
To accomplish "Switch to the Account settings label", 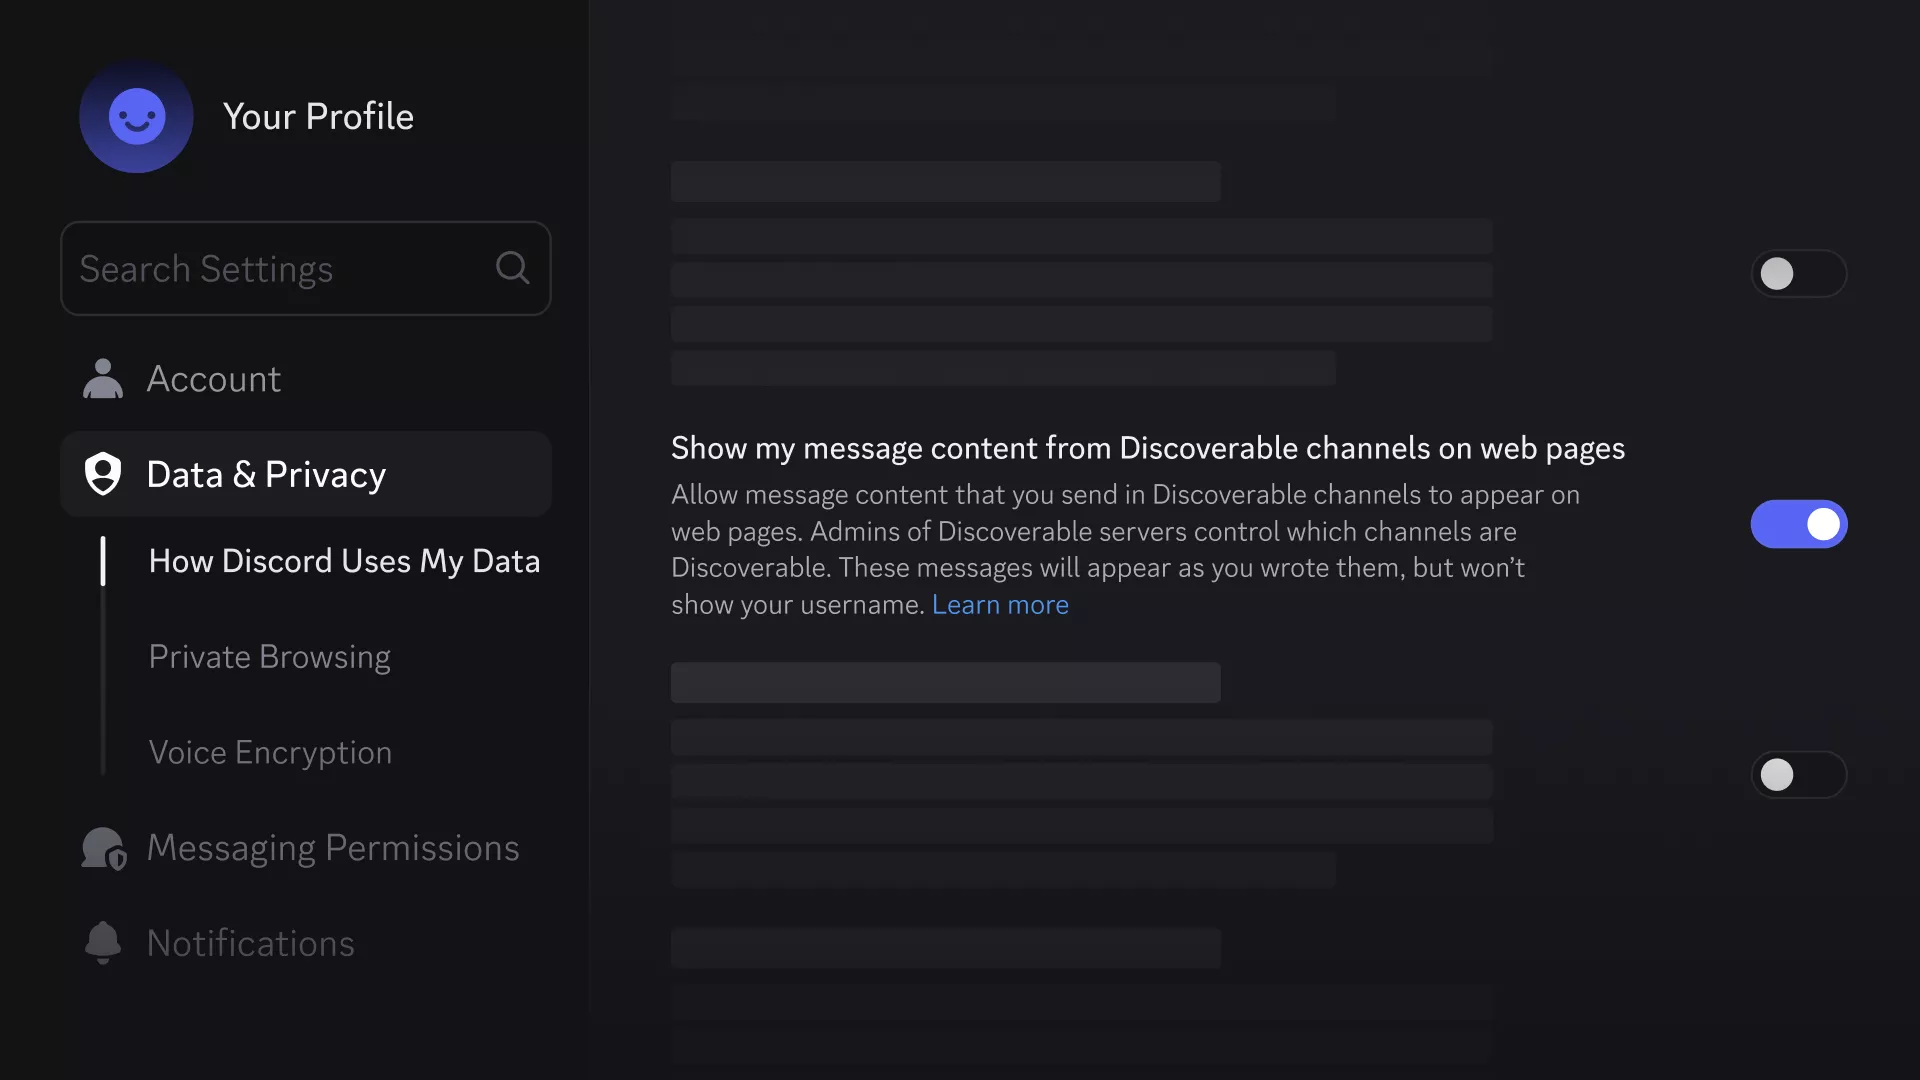I will click(x=213, y=379).
